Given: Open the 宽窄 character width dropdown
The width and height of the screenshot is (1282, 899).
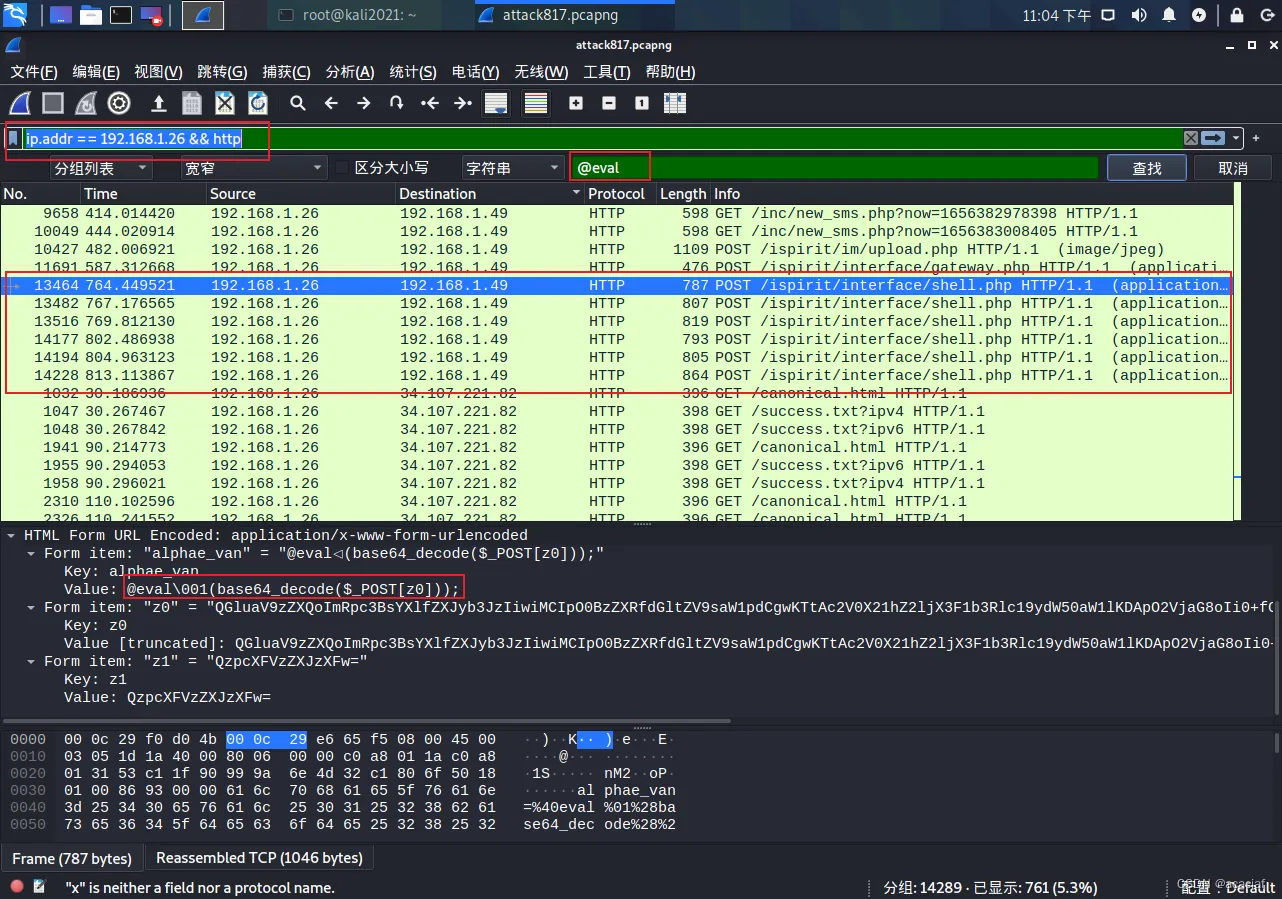Looking at the screenshot, I should tap(252, 168).
